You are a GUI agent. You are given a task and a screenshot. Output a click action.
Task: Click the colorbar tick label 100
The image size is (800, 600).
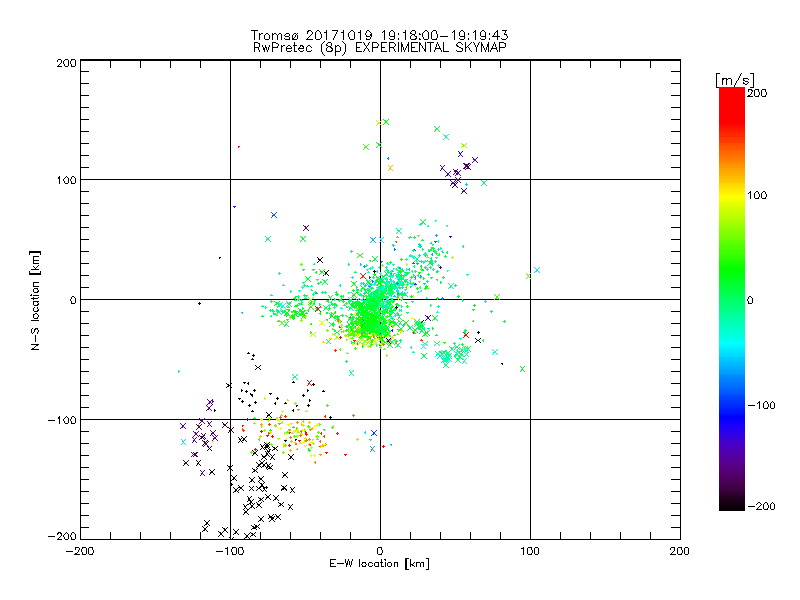click(757, 194)
